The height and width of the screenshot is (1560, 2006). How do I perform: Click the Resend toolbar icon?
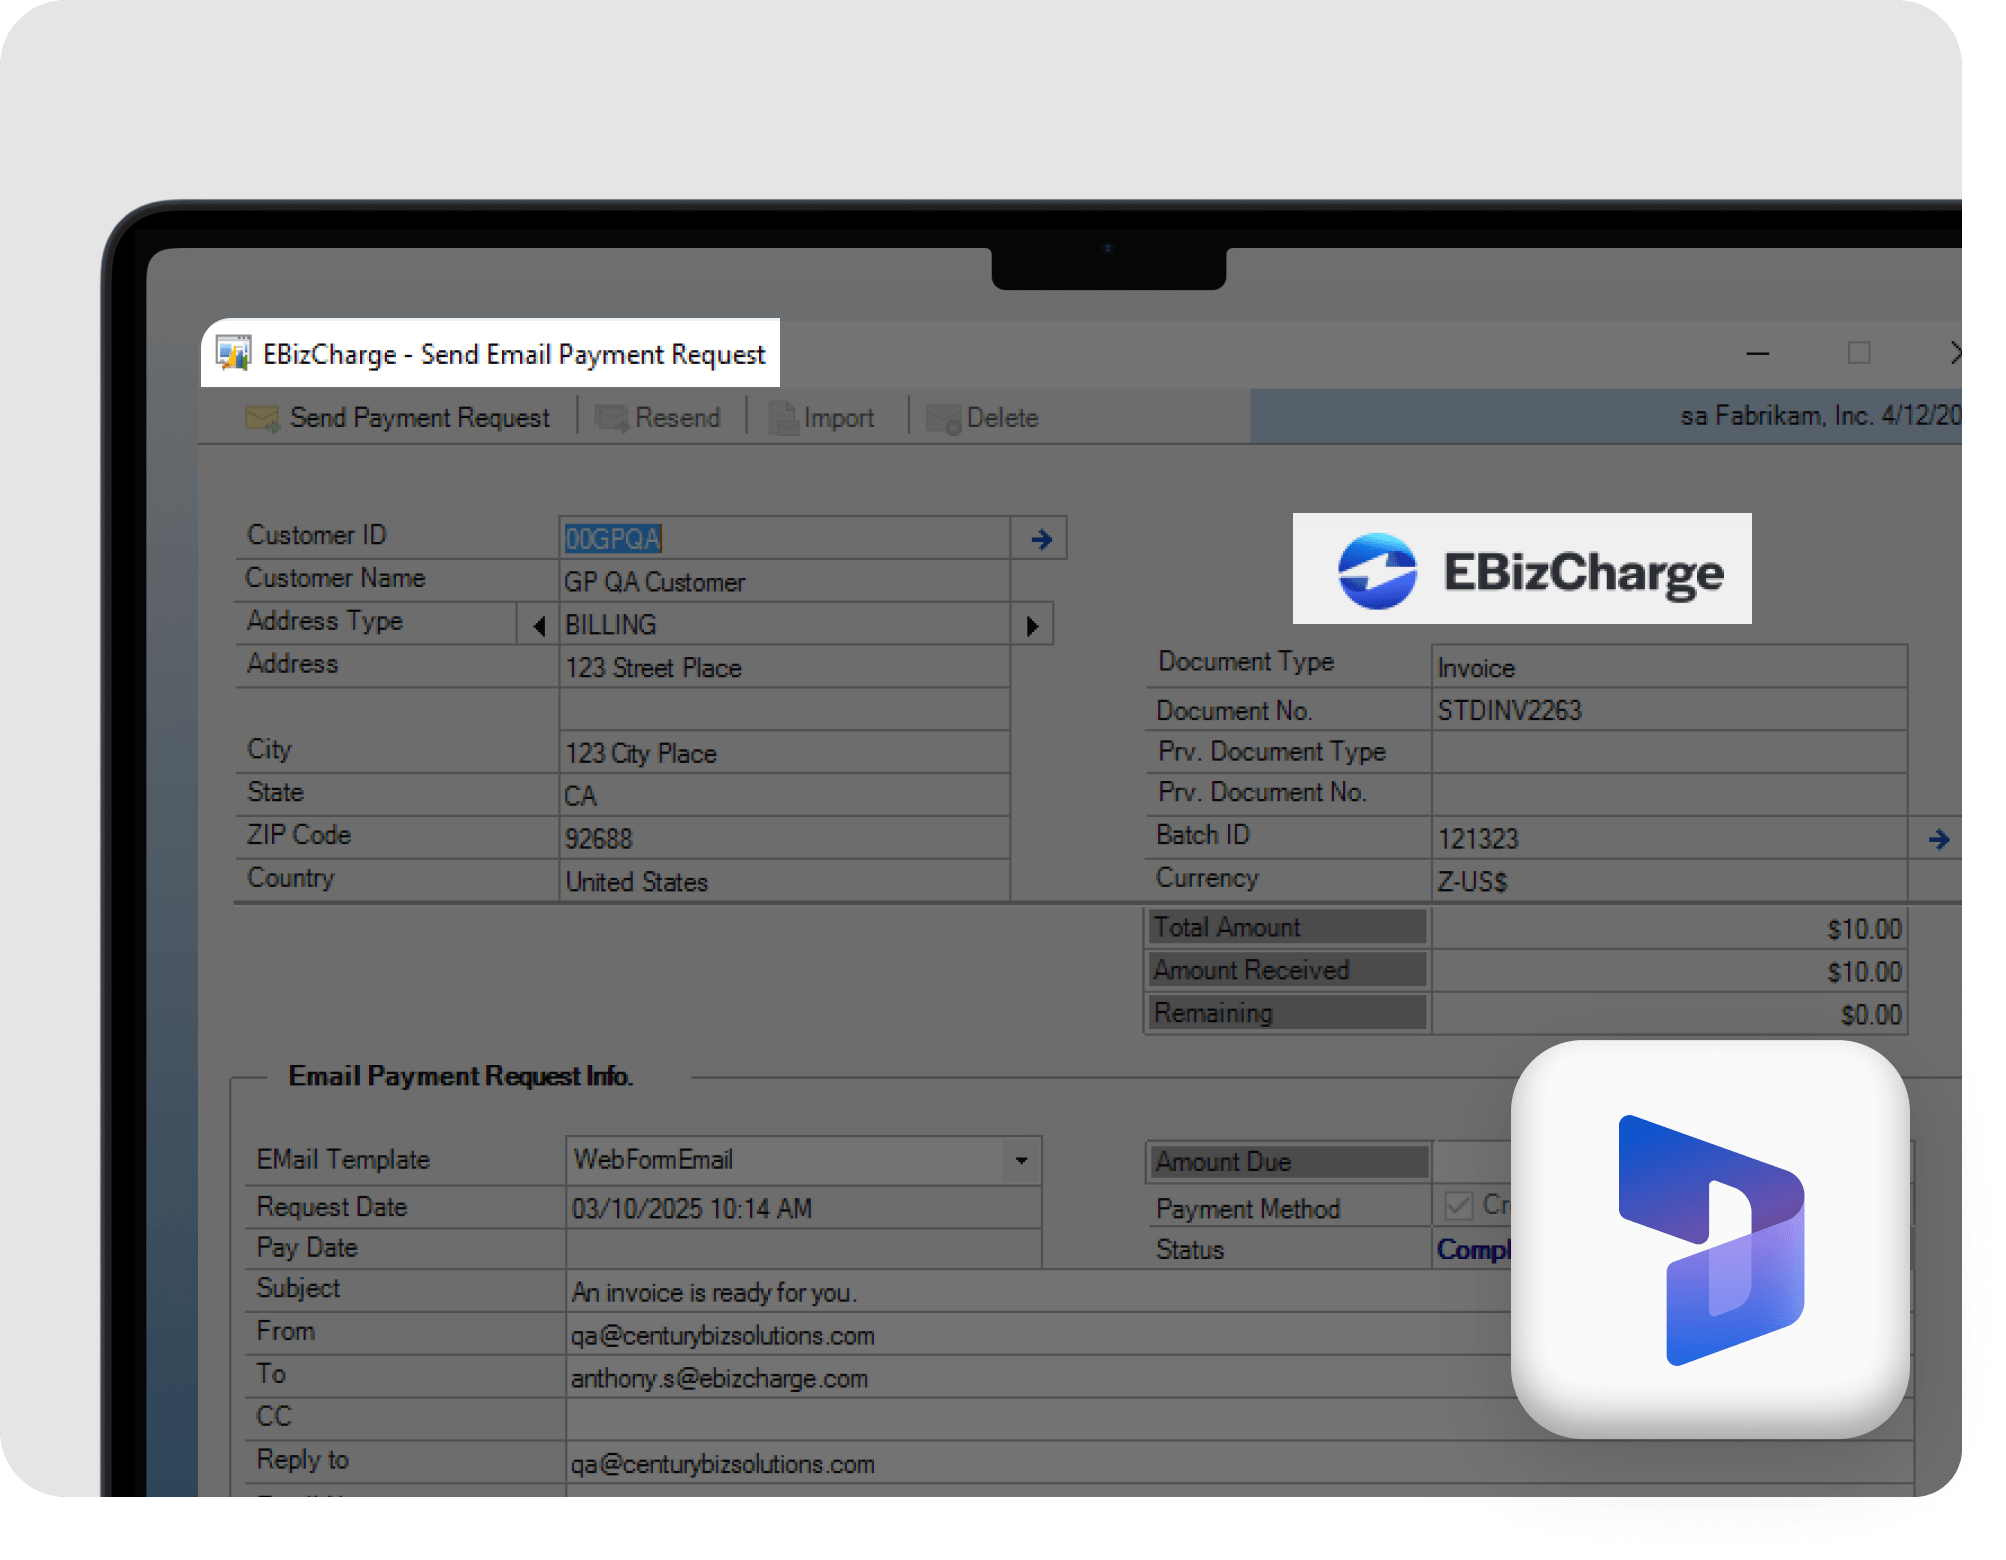coord(611,418)
